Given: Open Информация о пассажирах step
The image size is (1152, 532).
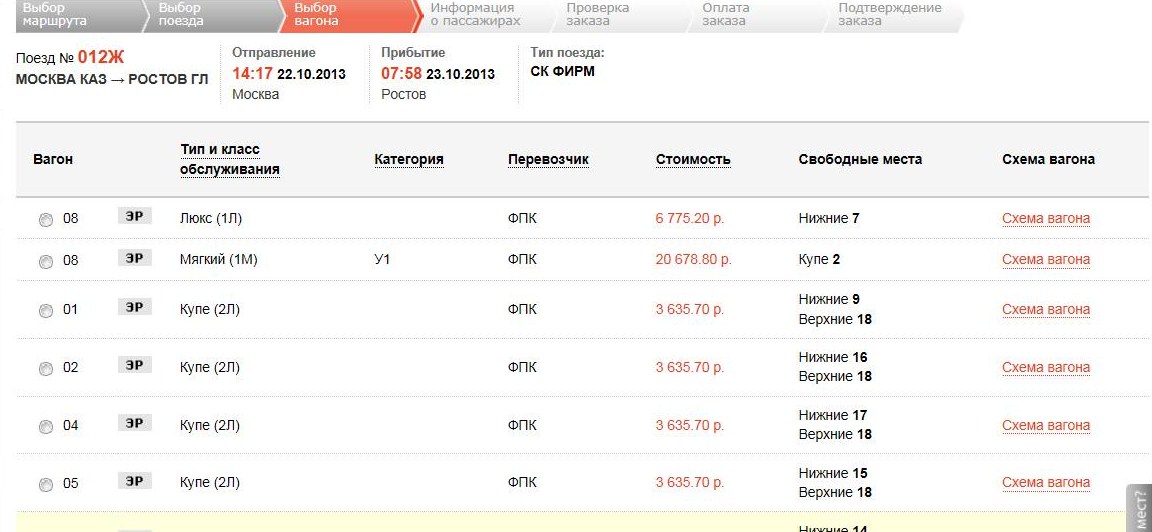Looking at the screenshot, I should pyautogui.click(x=475, y=14).
